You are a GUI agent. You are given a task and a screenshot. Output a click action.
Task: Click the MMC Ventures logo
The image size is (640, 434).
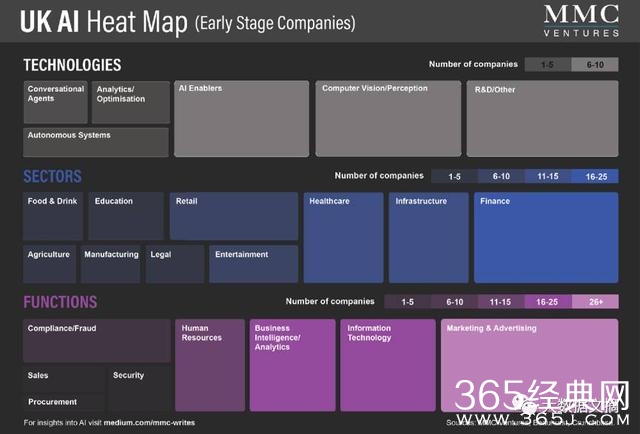coord(588,18)
